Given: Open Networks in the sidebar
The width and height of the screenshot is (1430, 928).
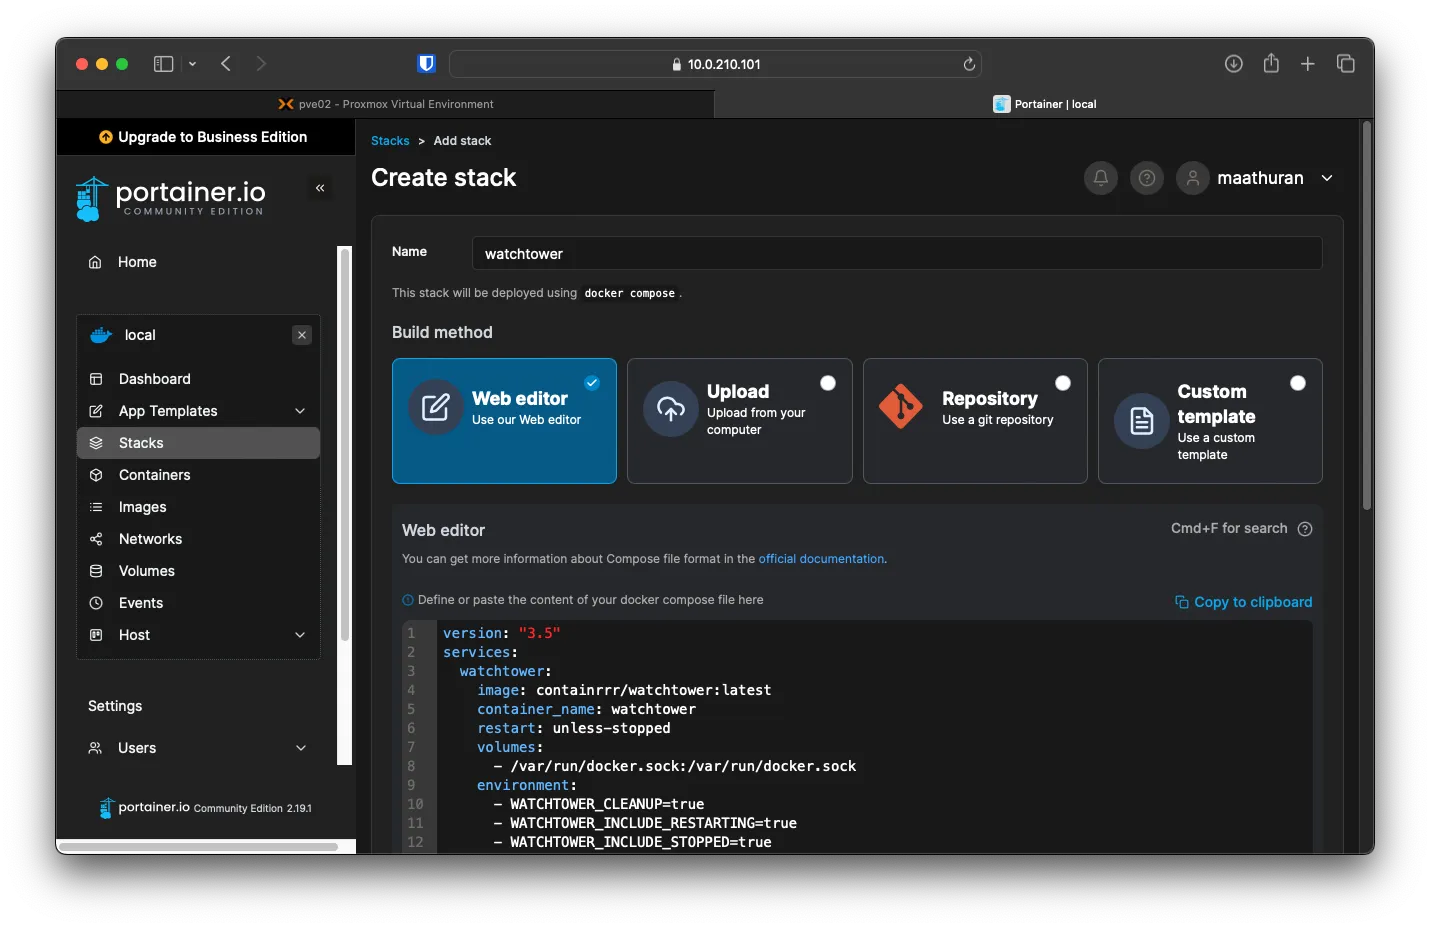Looking at the screenshot, I should 150,539.
